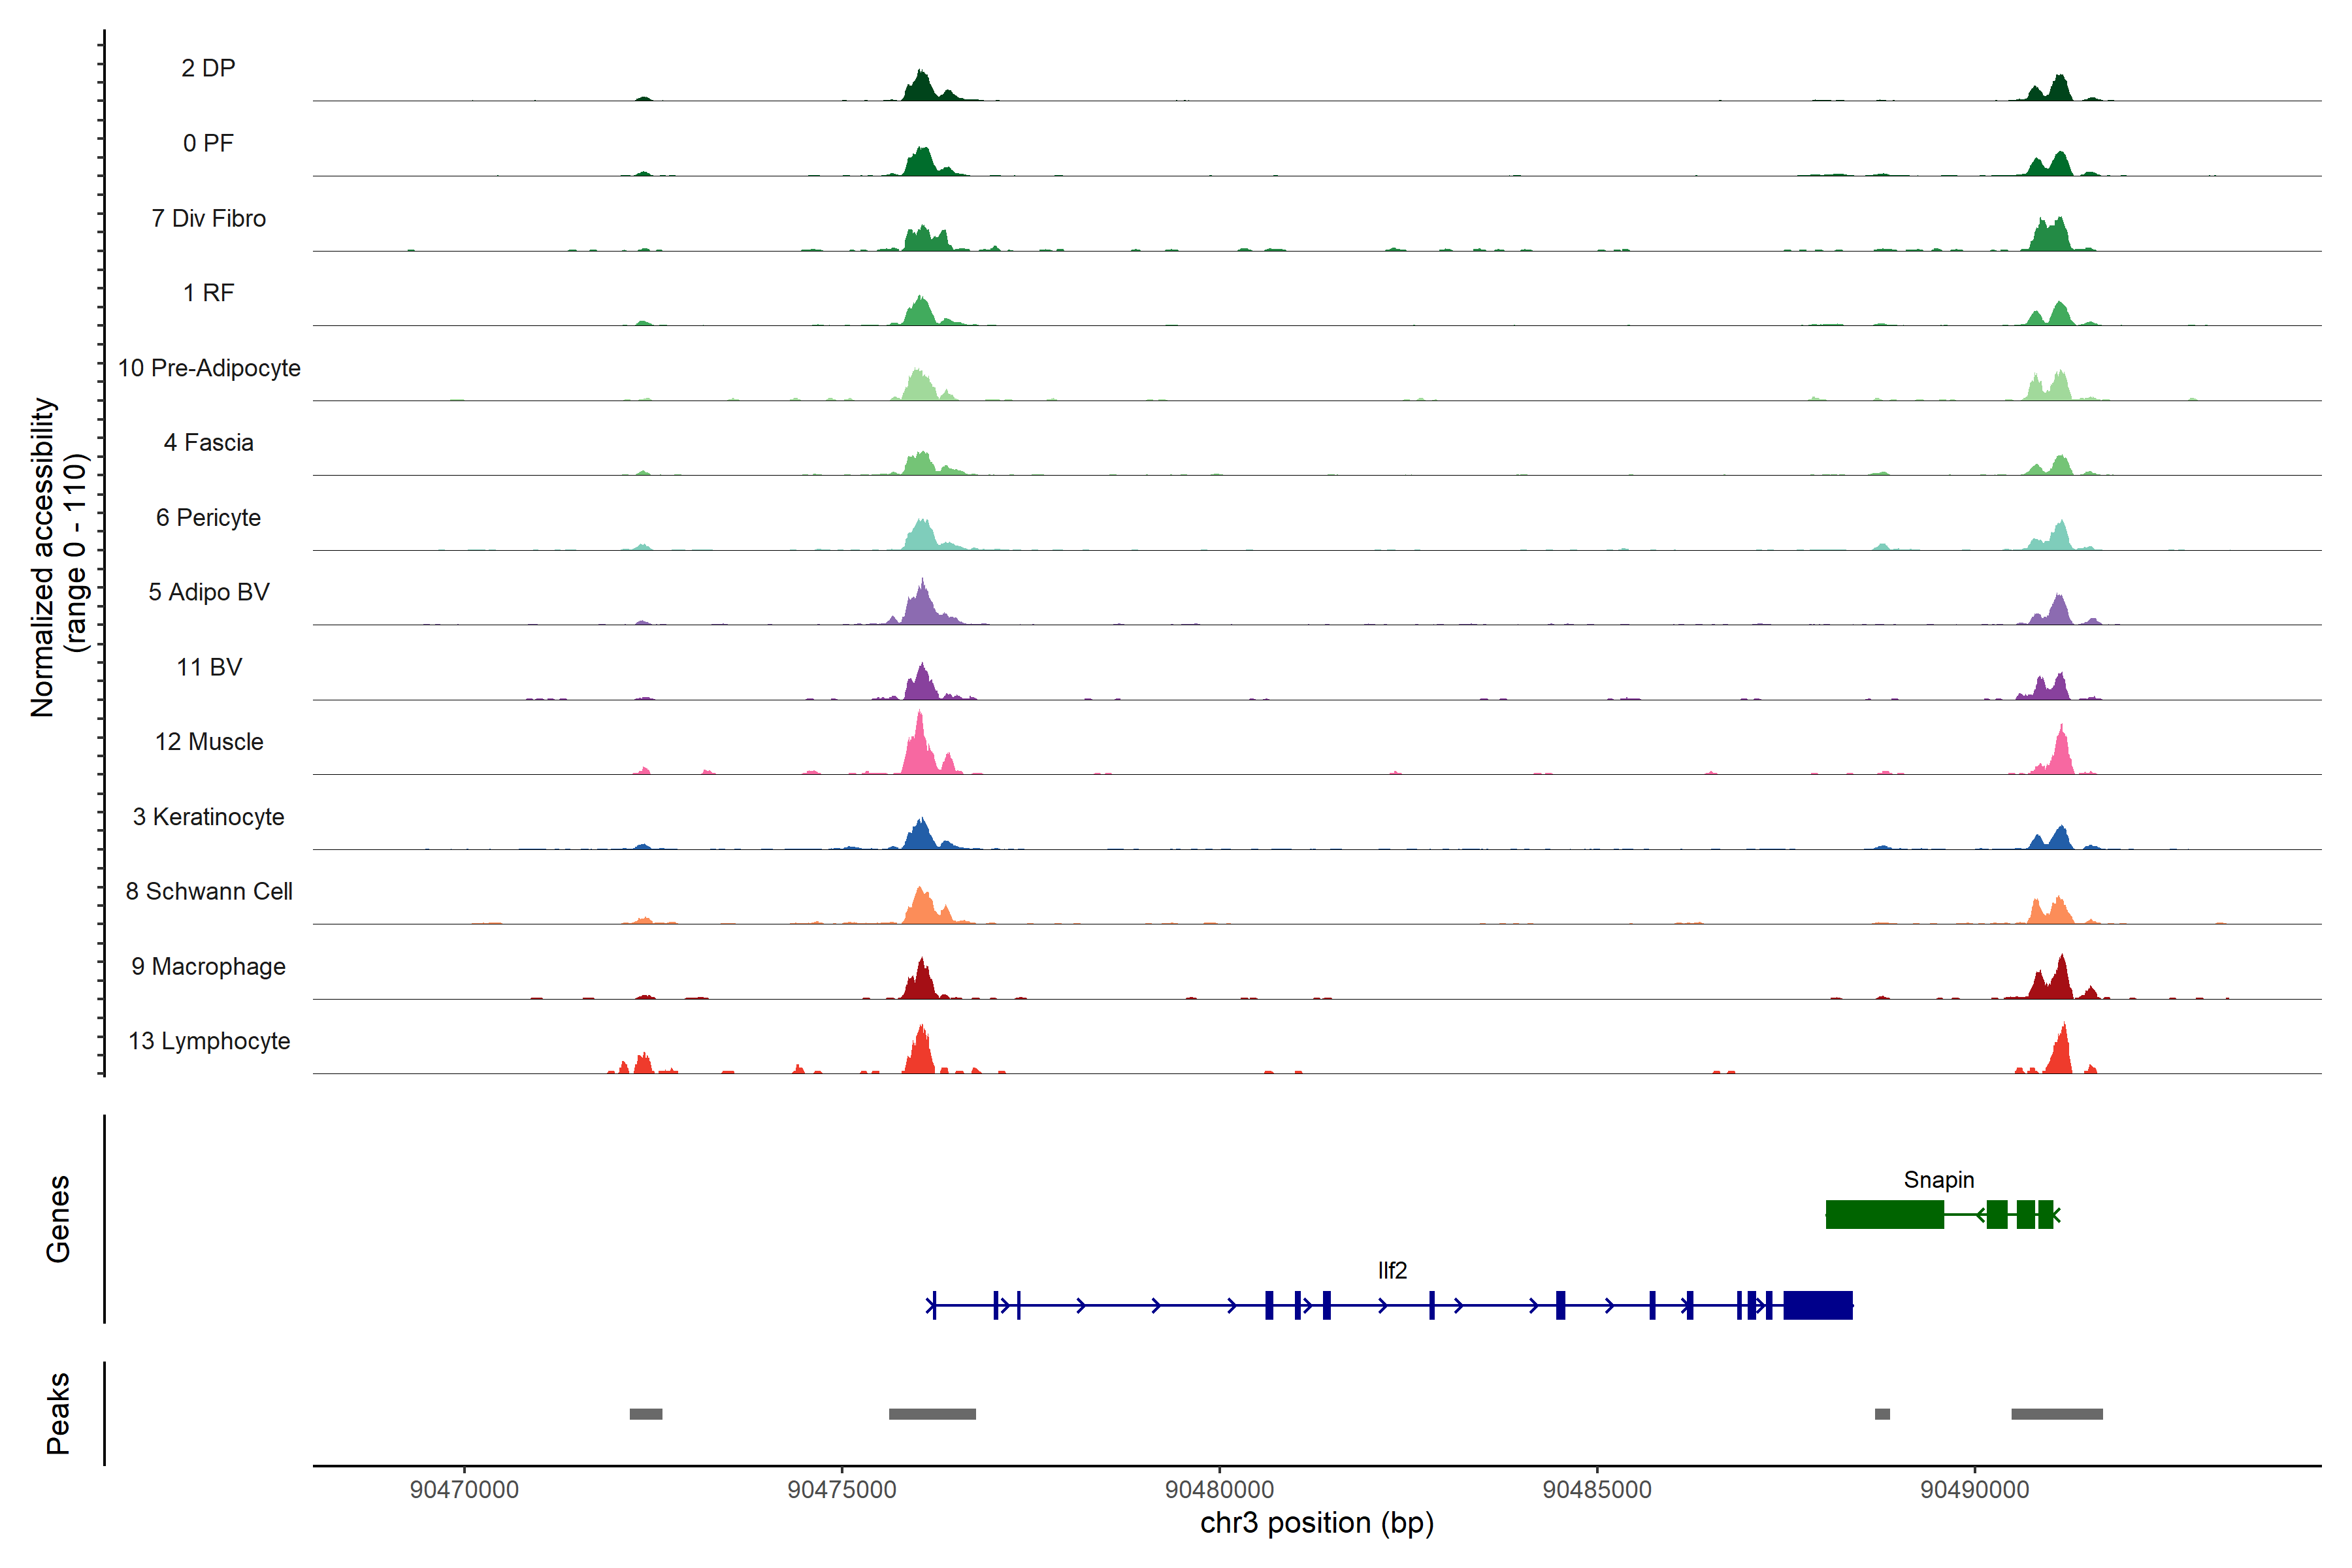Click the 90470000 axis tick label

tap(464, 1489)
